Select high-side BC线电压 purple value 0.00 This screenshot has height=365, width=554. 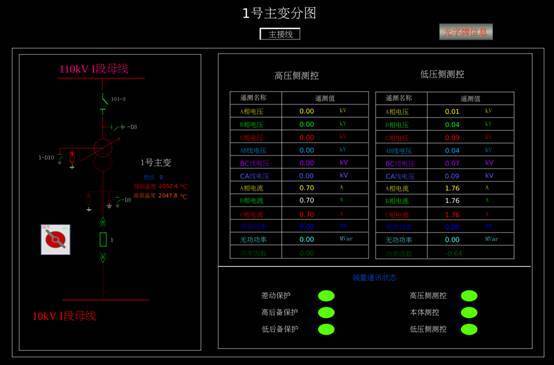click(306, 163)
